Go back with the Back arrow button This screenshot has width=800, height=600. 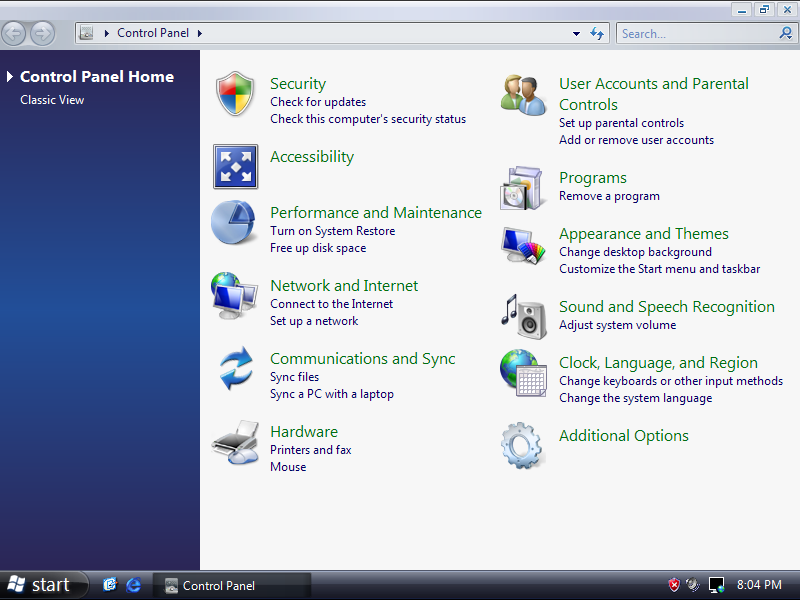[14, 34]
